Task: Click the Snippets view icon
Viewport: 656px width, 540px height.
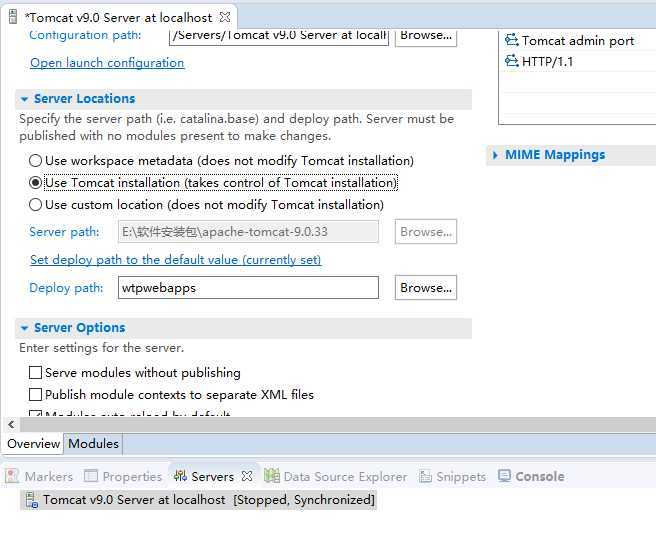Action: click(x=425, y=476)
